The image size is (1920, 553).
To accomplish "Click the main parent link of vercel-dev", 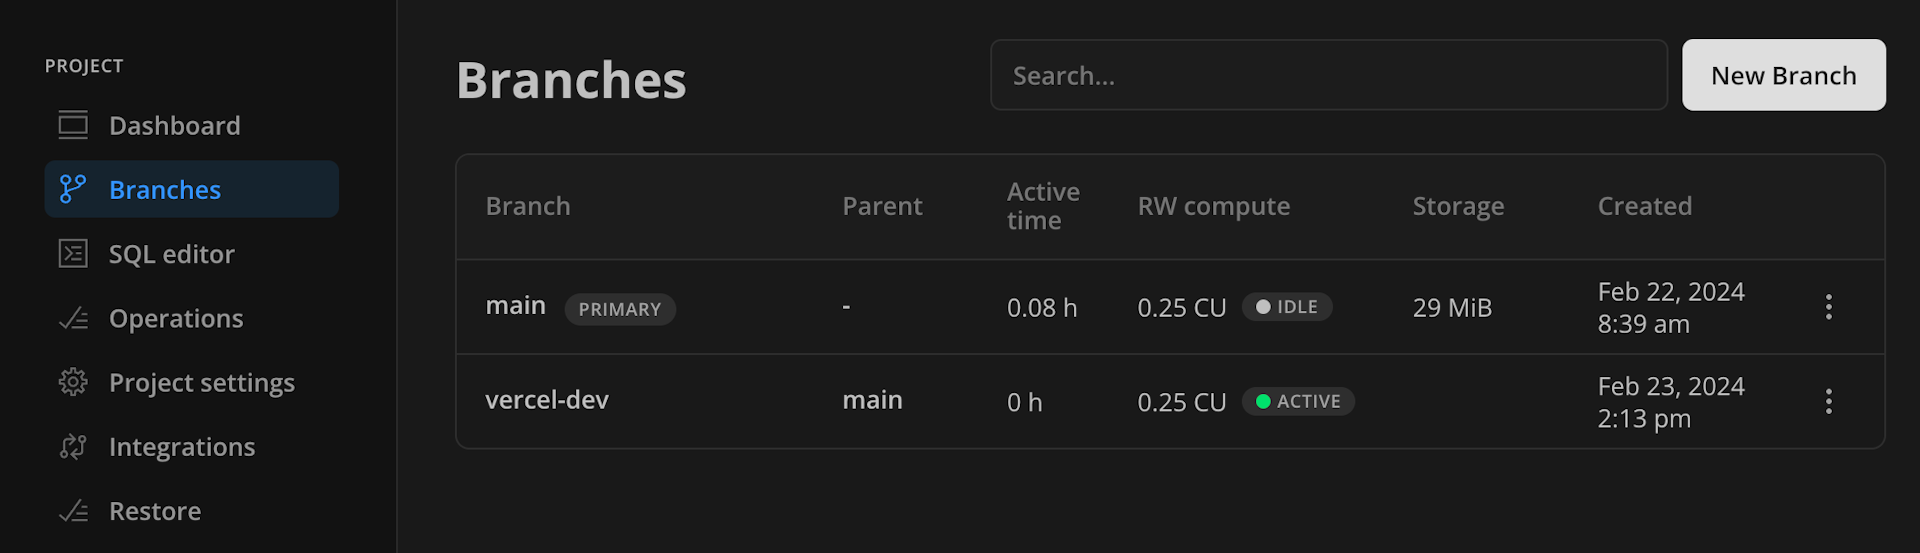I will click(872, 400).
